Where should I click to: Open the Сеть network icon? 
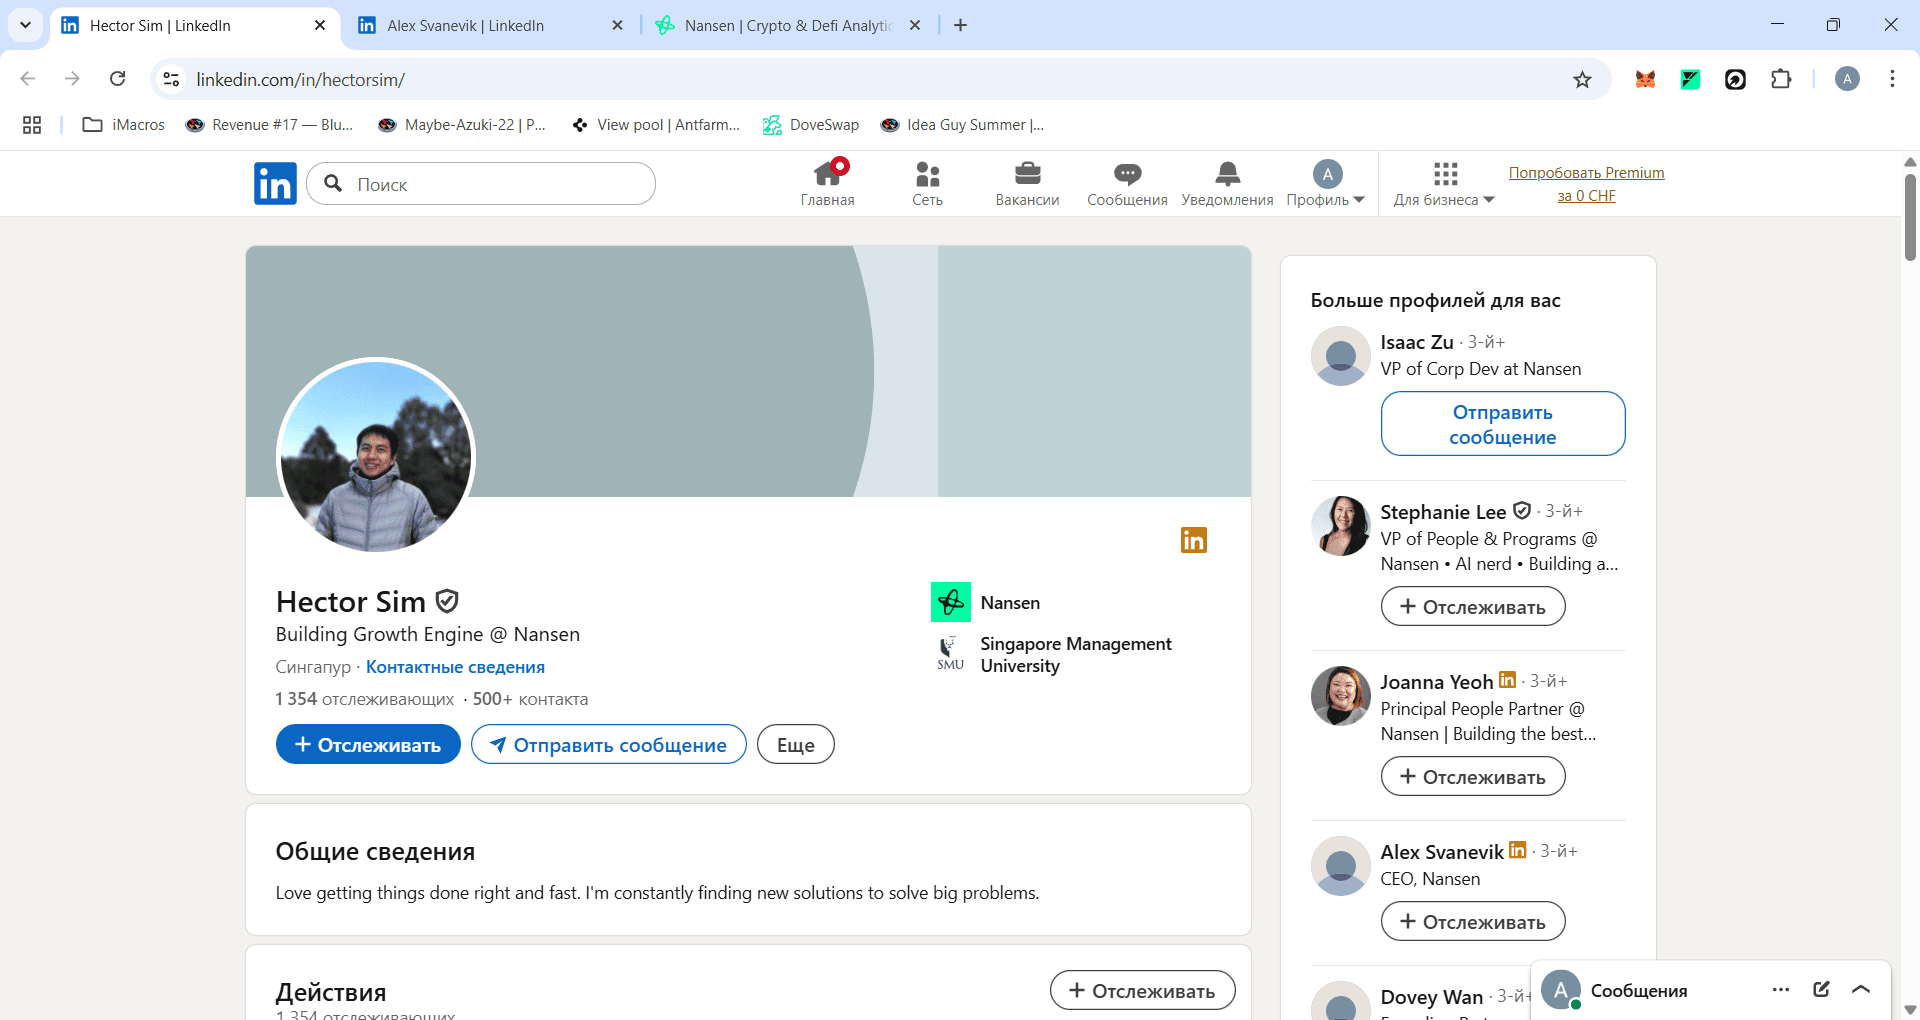point(928,184)
